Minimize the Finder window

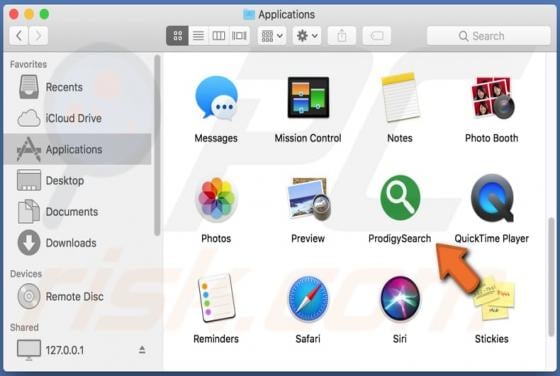tap(29, 14)
